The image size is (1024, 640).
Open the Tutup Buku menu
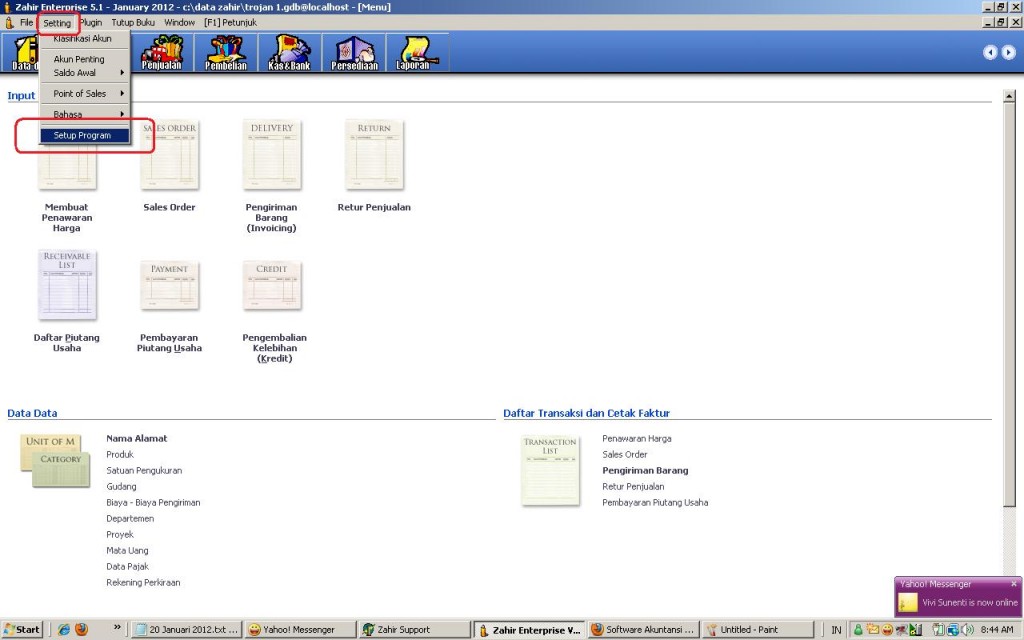point(133,22)
